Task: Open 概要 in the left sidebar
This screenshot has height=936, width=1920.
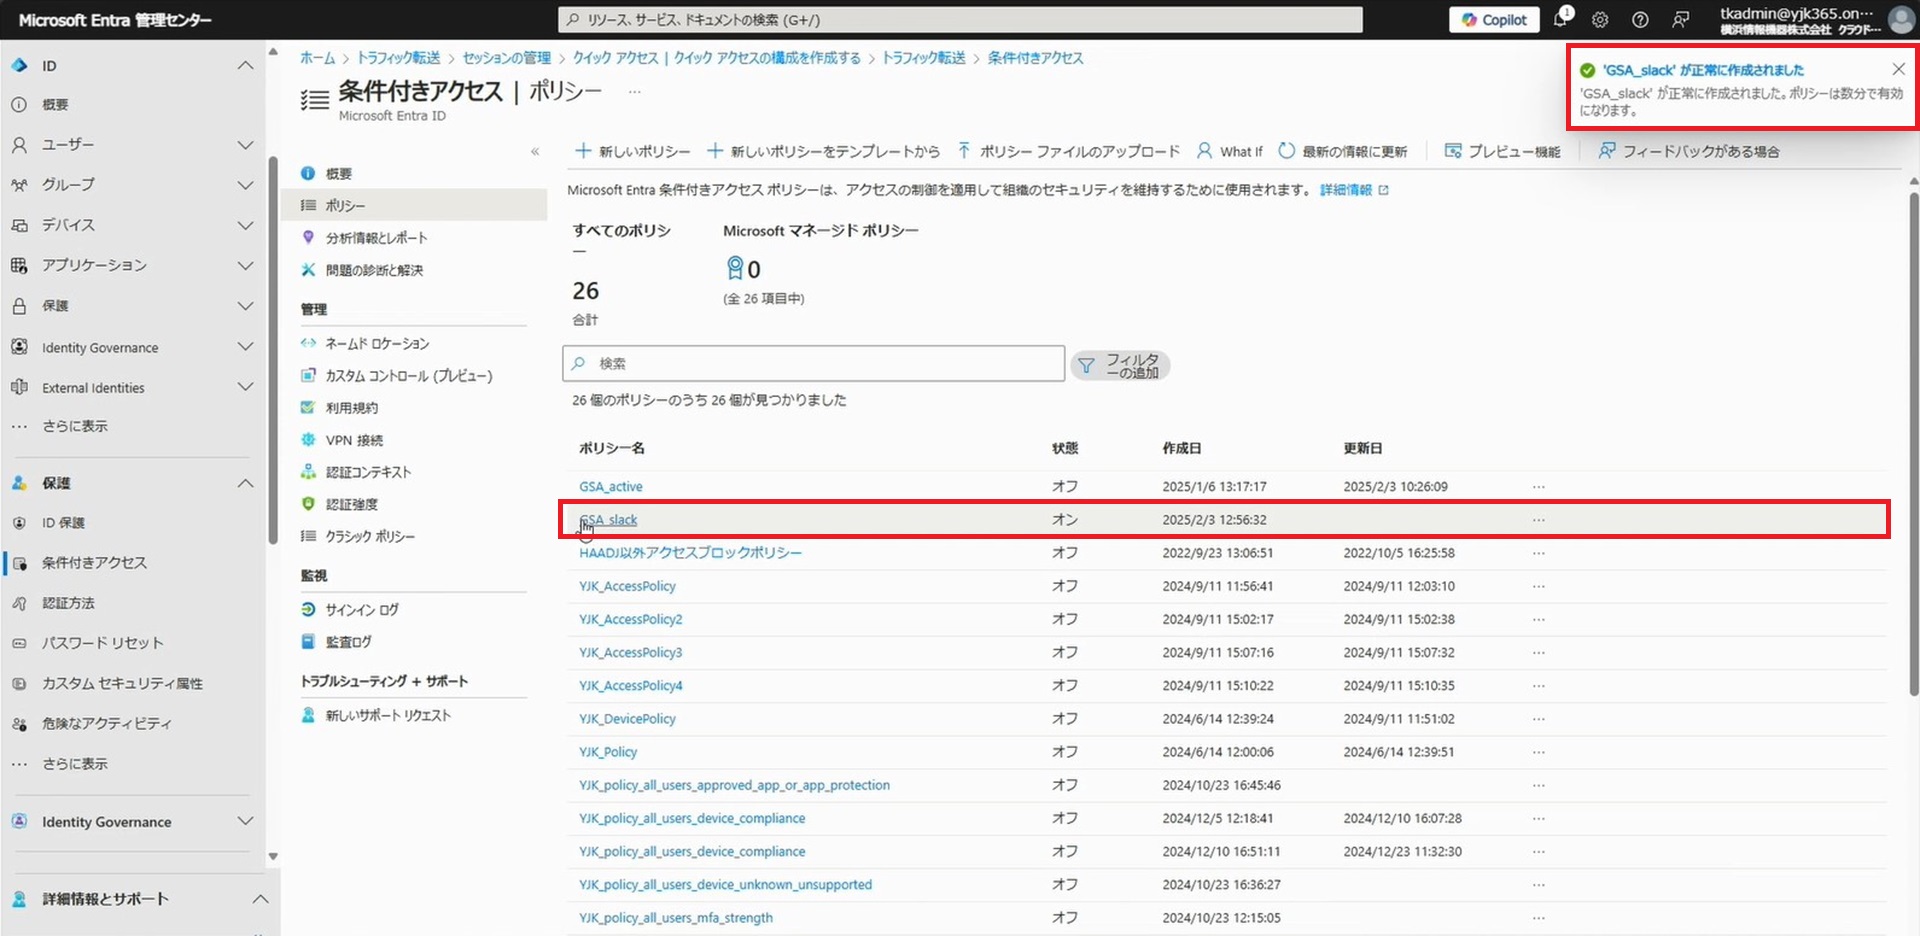Action: click(x=55, y=105)
